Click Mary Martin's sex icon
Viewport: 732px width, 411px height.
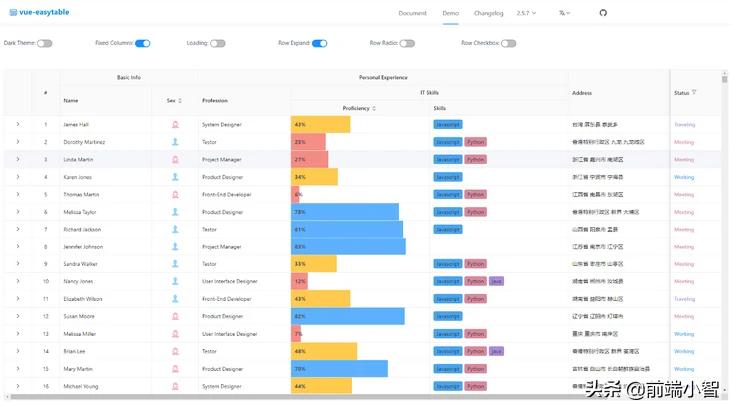175,368
